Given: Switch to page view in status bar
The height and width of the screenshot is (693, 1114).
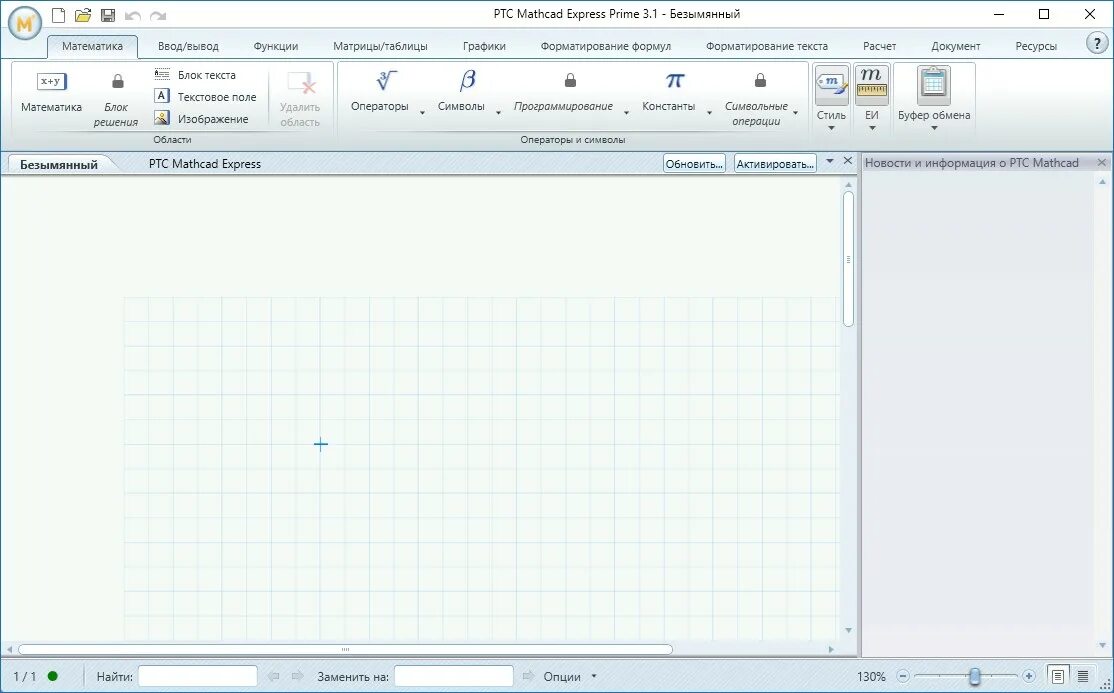Looking at the screenshot, I should pos(1058,676).
